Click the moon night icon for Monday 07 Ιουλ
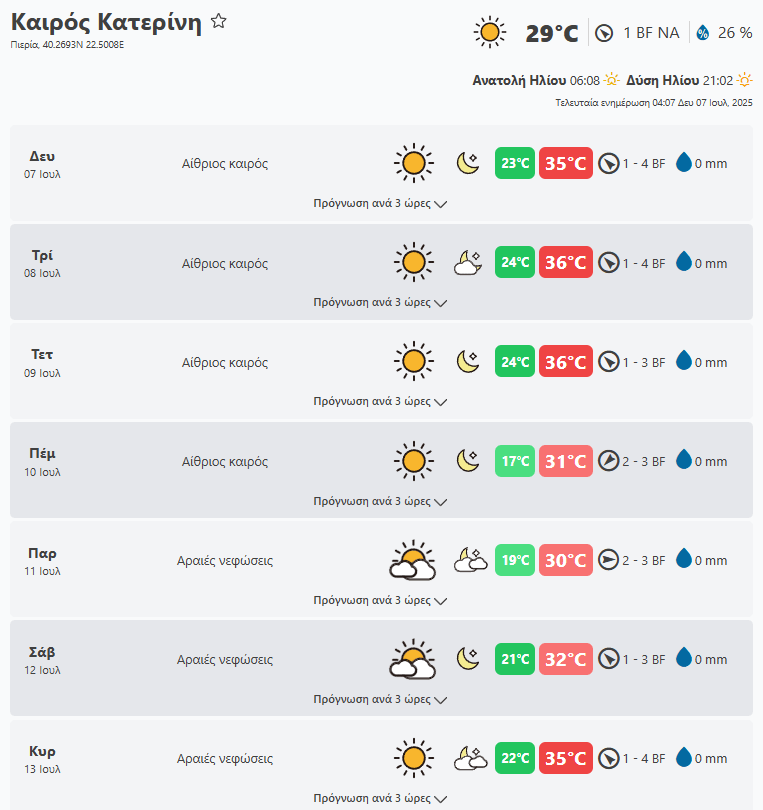Screen dimensions: 763x810 [x=468, y=163]
